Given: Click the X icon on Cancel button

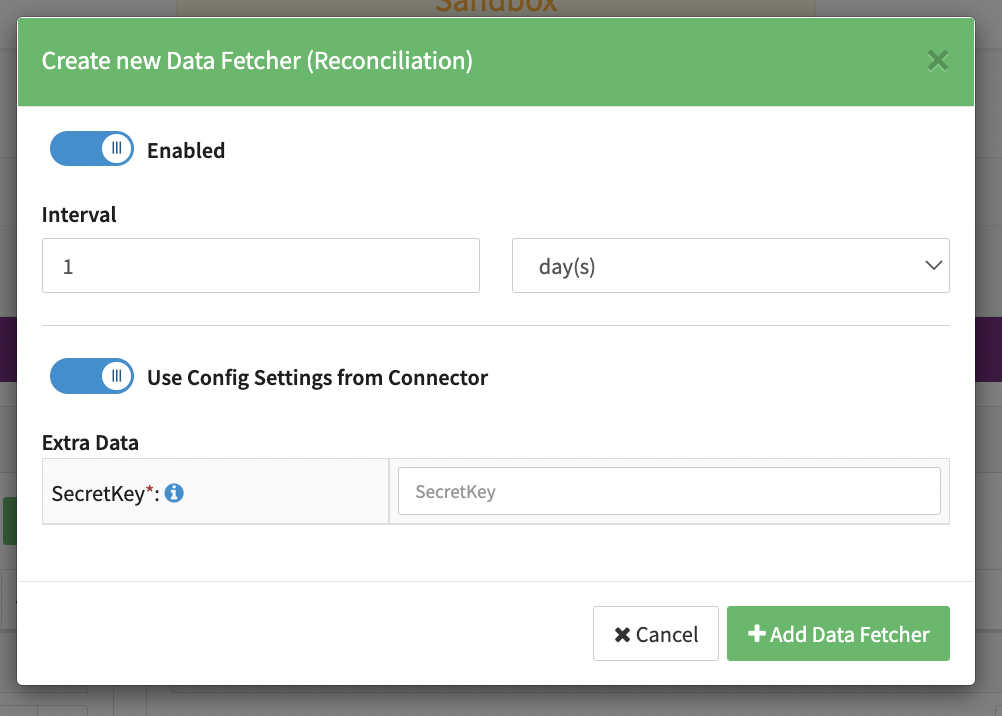Looking at the screenshot, I should coord(622,635).
